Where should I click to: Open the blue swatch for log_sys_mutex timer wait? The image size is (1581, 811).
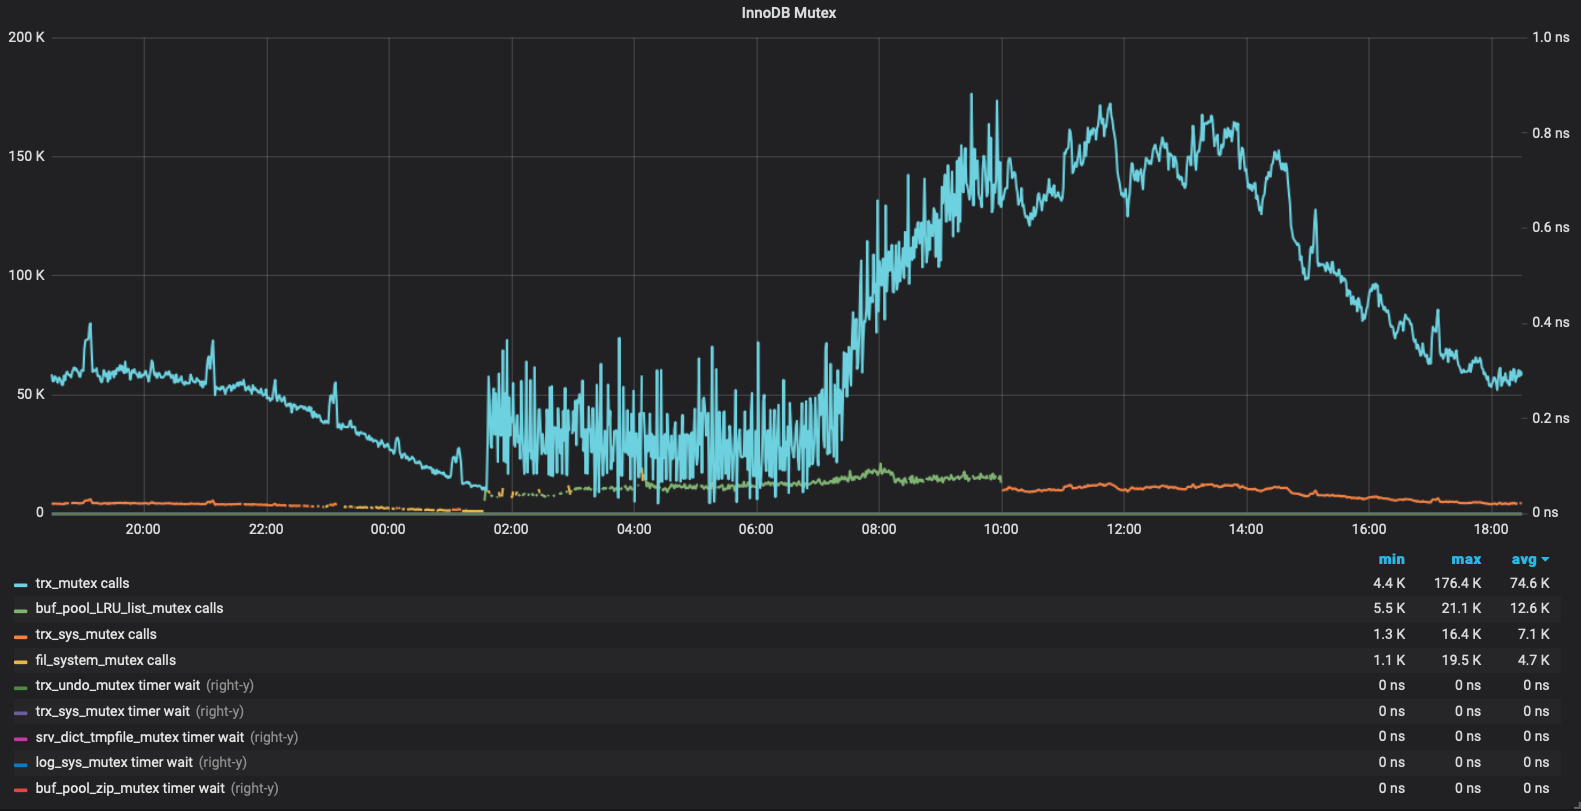[x=21, y=763]
